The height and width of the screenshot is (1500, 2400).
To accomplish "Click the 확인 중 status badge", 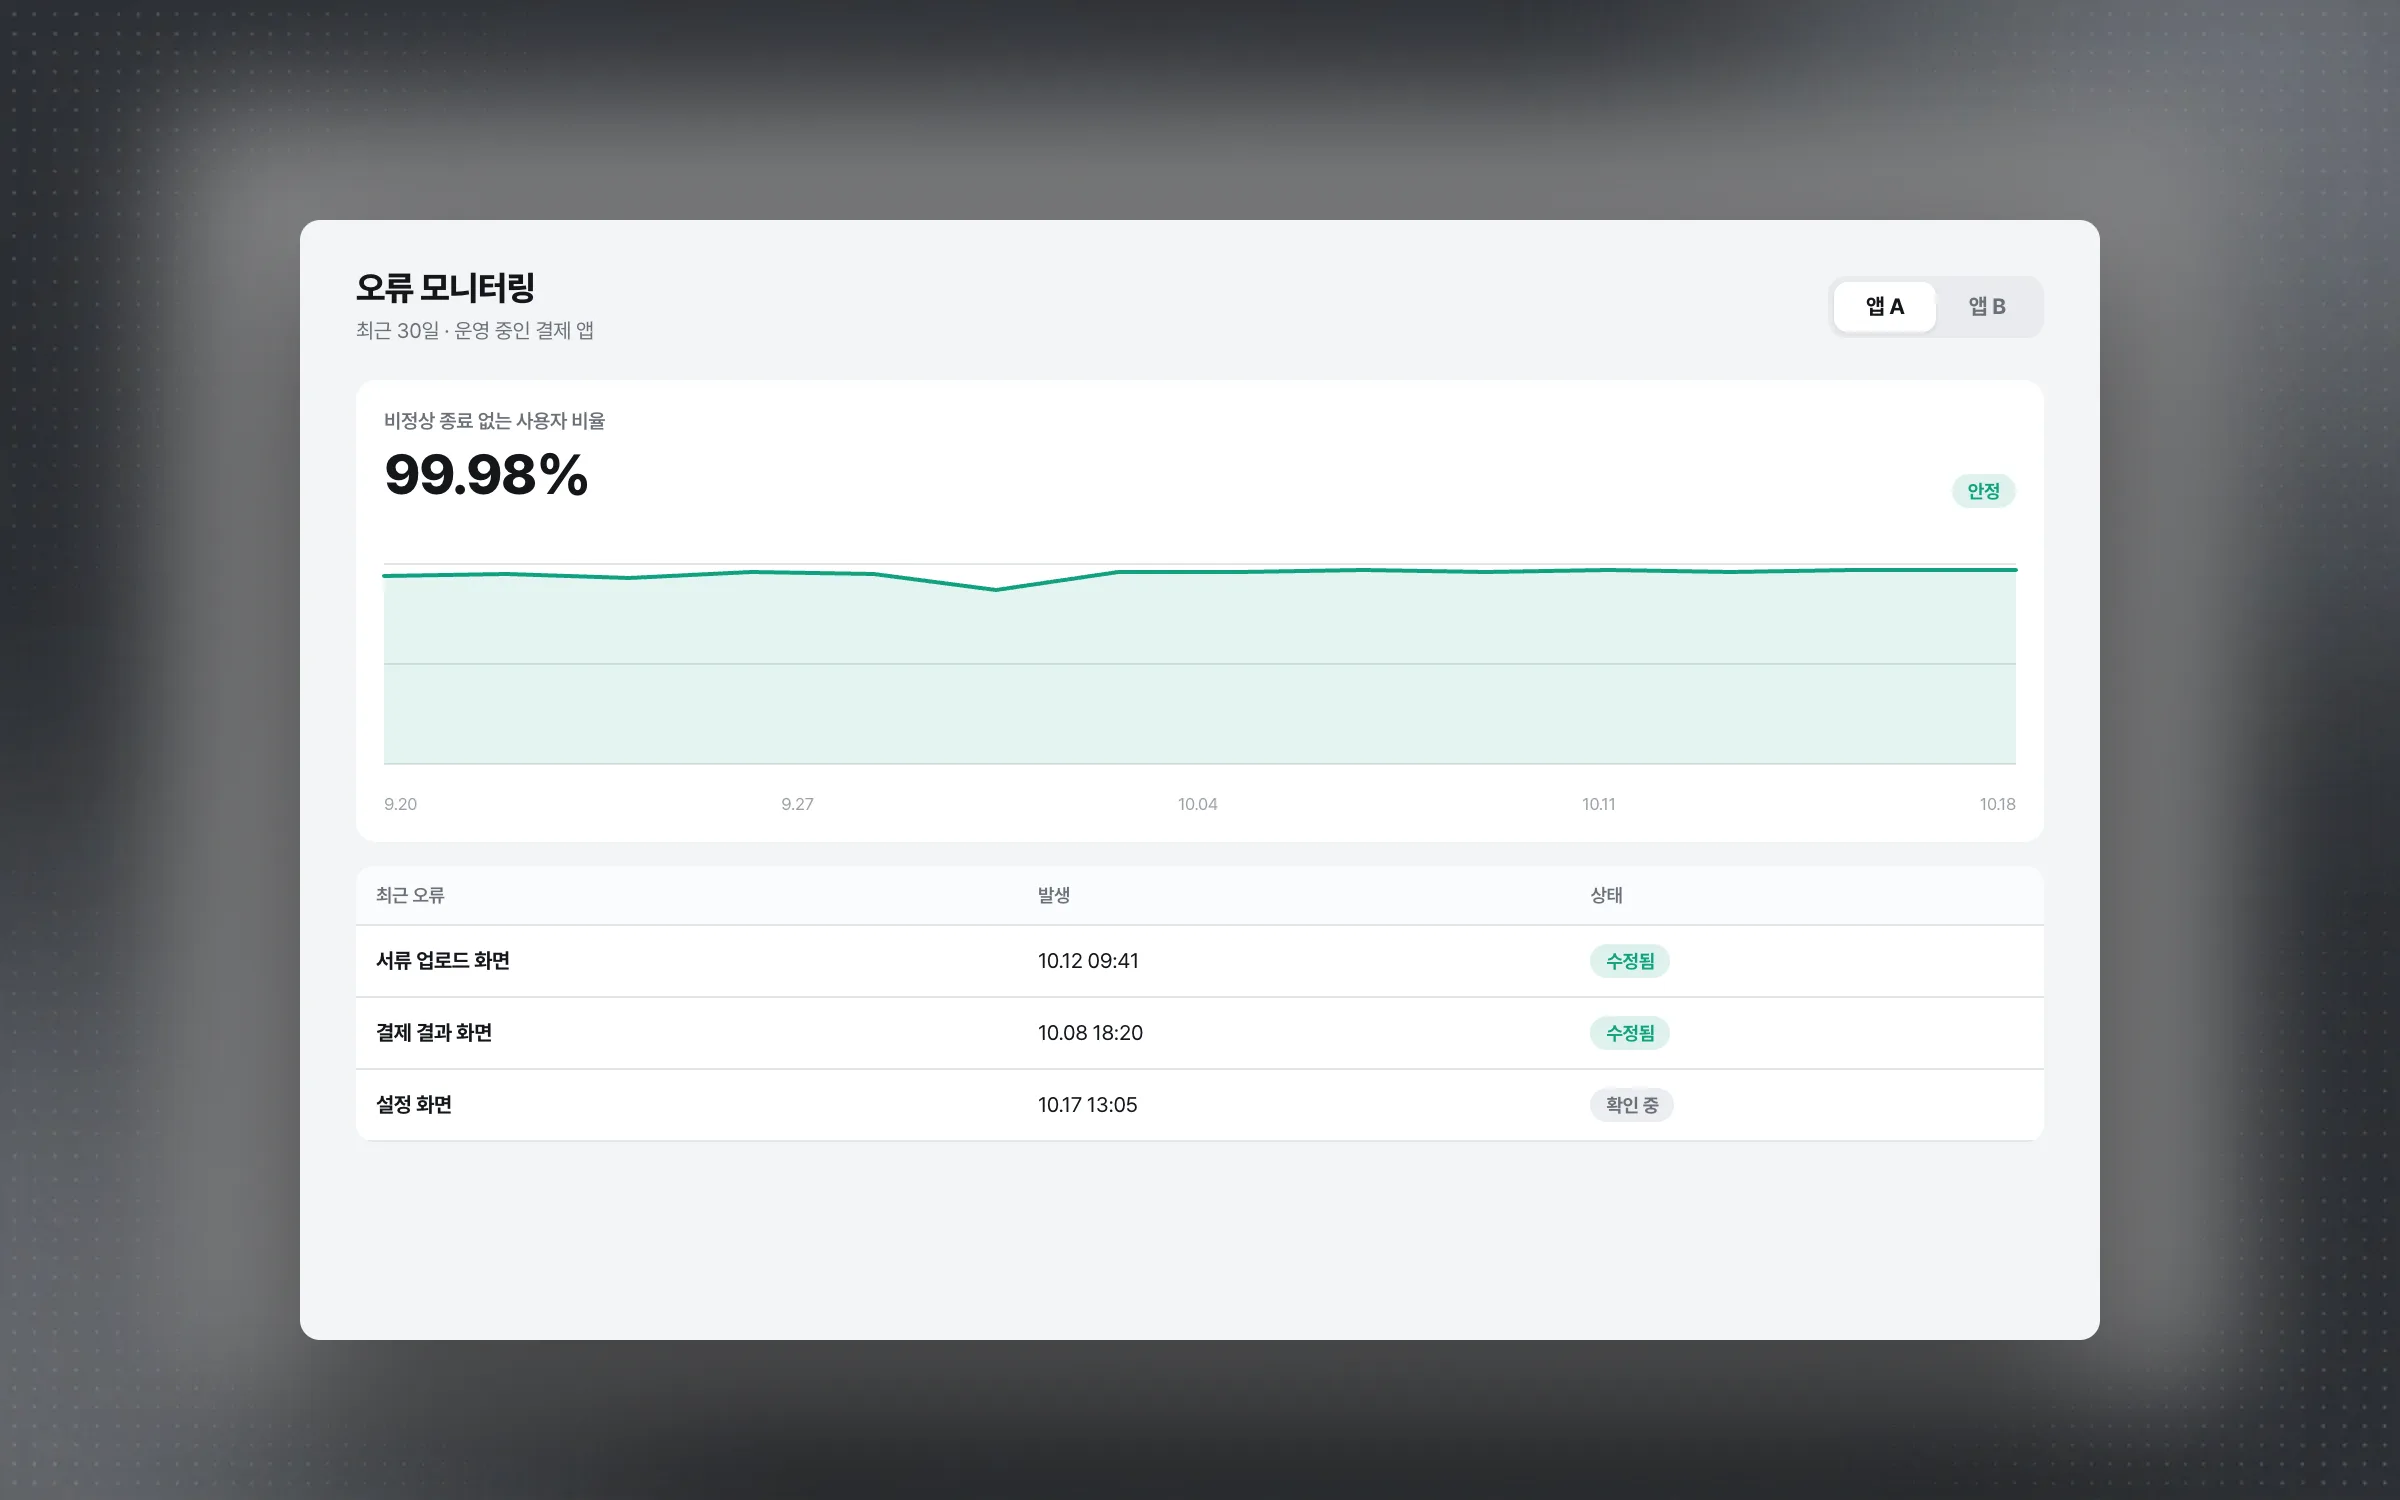I will 1632,1105.
